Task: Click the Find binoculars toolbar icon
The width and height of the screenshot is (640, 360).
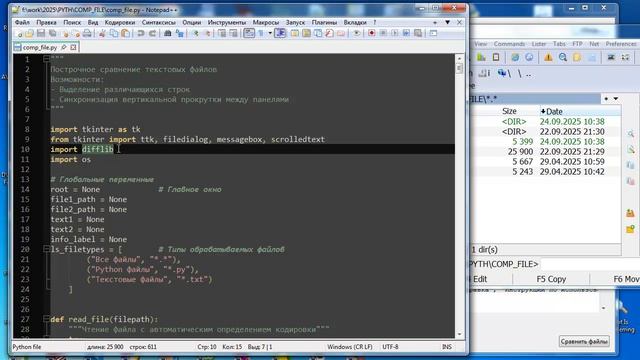Action: click(168, 33)
